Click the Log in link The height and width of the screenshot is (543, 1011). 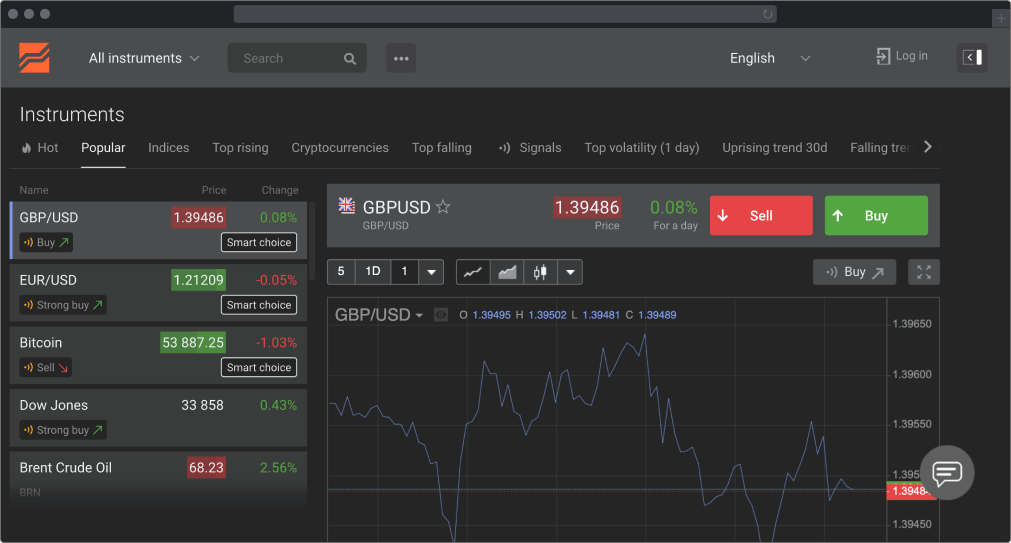coord(901,56)
